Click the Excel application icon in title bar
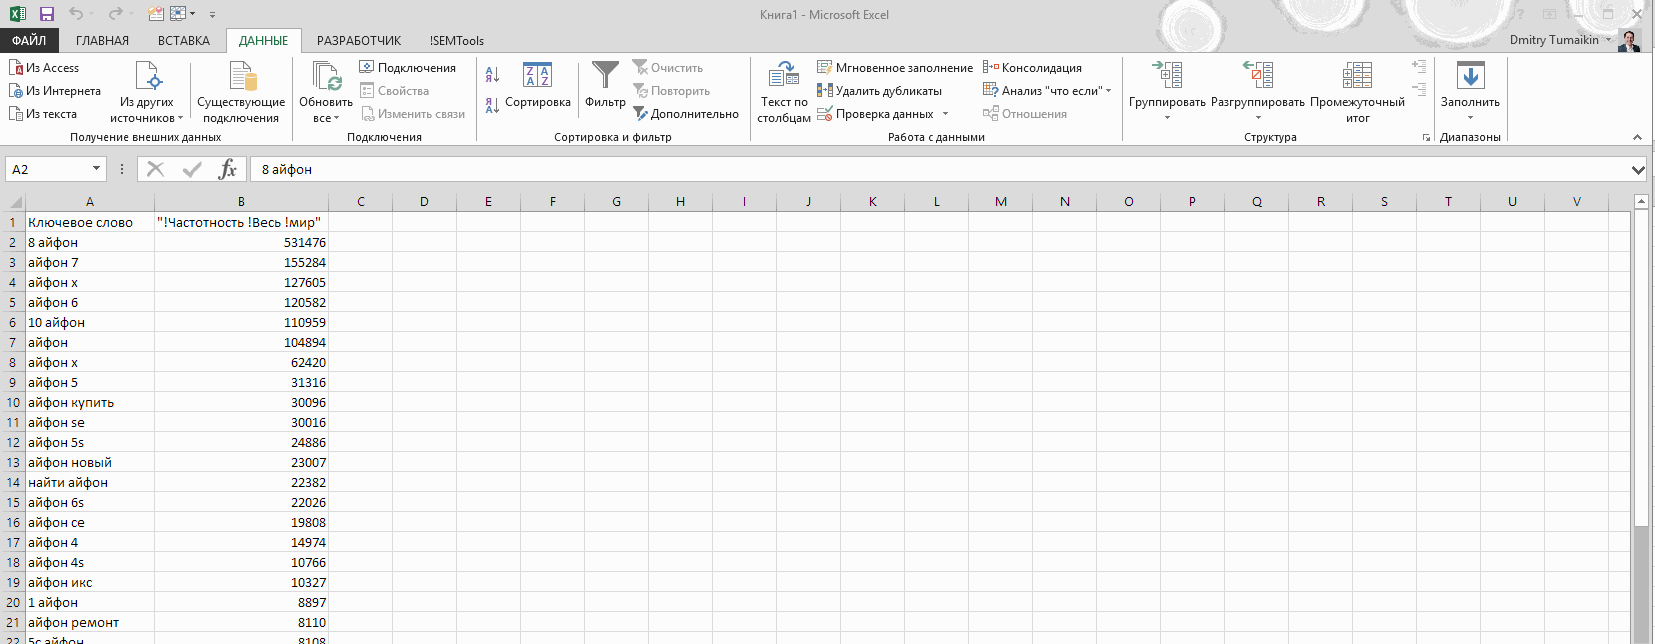The image size is (1655, 644). tap(17, 14)
